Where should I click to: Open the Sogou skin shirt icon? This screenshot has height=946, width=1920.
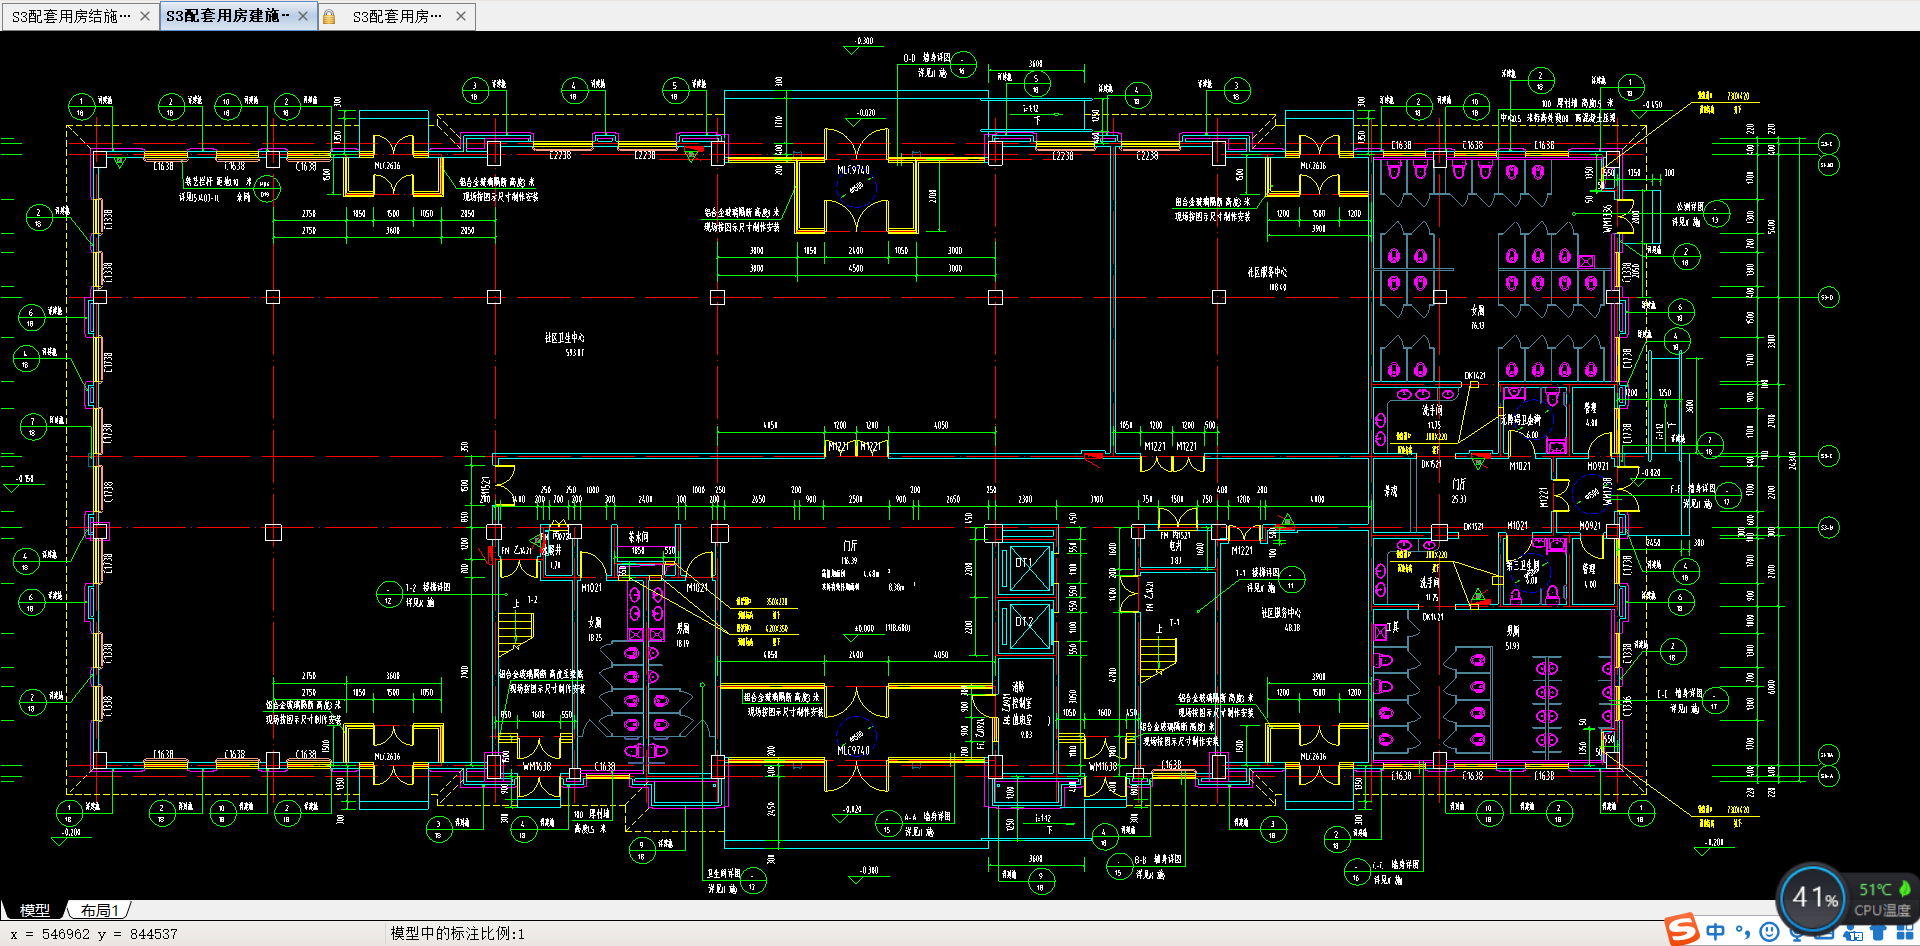click(1879, 933)
